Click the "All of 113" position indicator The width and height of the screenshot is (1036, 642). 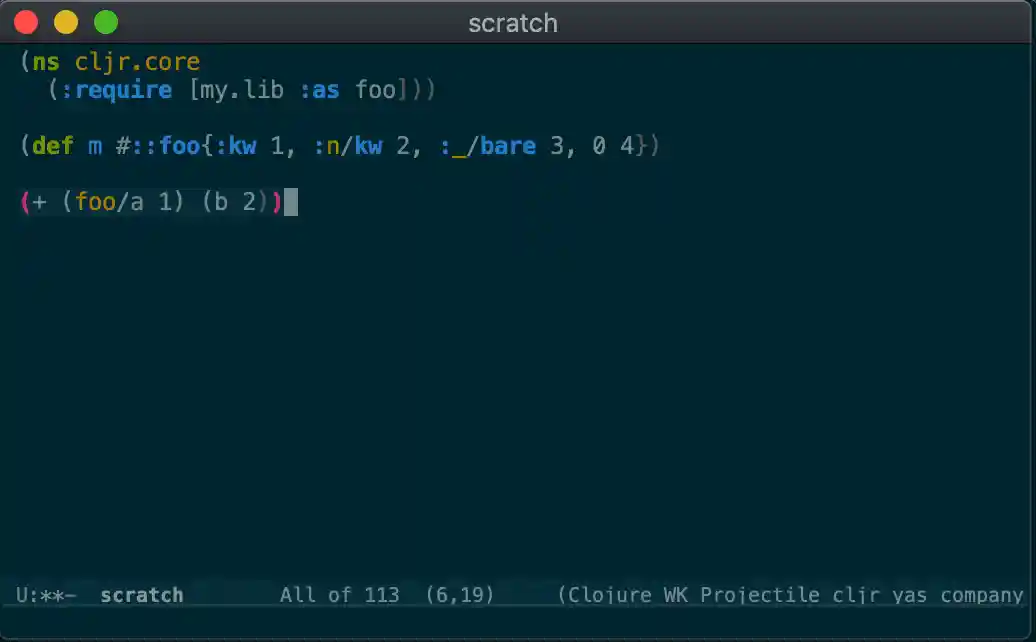pos(339,595)
